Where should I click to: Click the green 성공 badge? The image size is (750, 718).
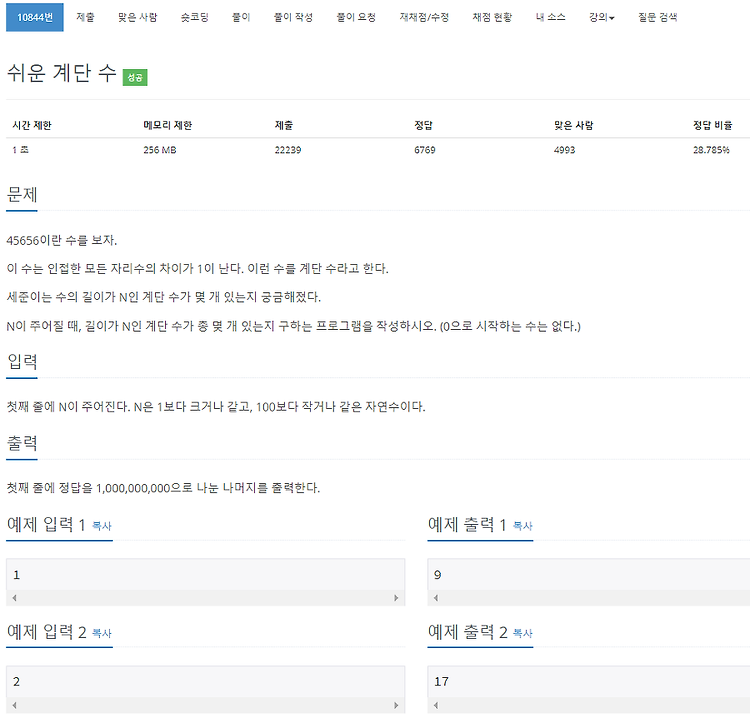pos(135,77)
